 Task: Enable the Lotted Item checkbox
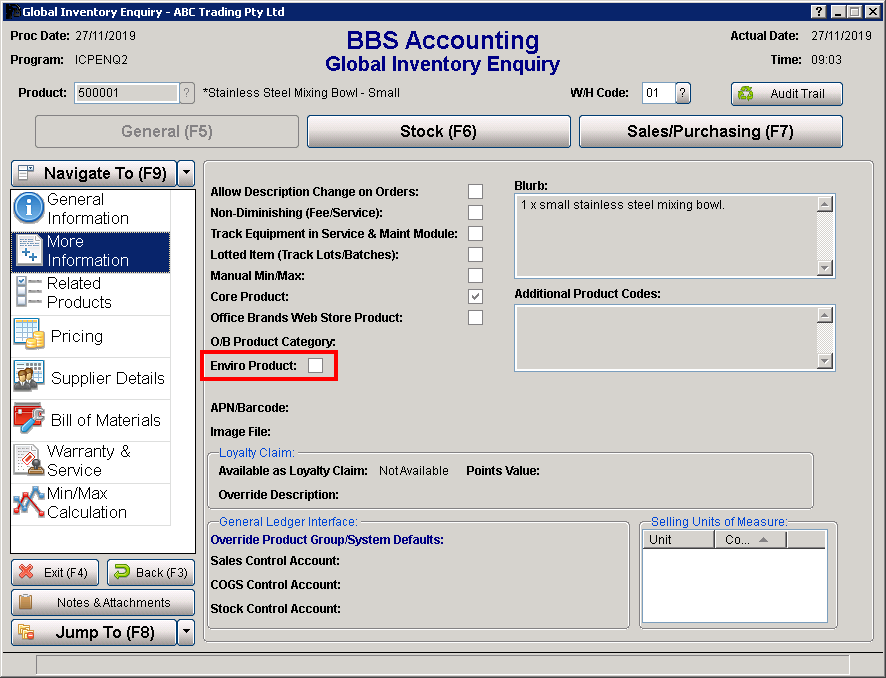(475, 255)
